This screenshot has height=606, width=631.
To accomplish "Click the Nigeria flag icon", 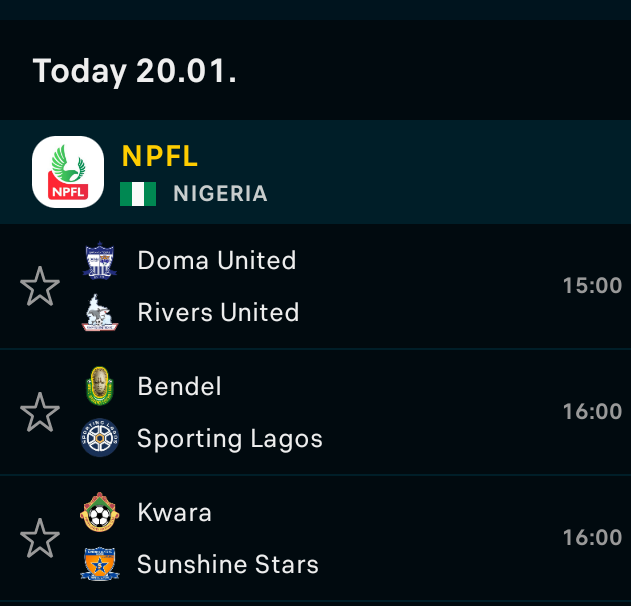I will (138, 194).
